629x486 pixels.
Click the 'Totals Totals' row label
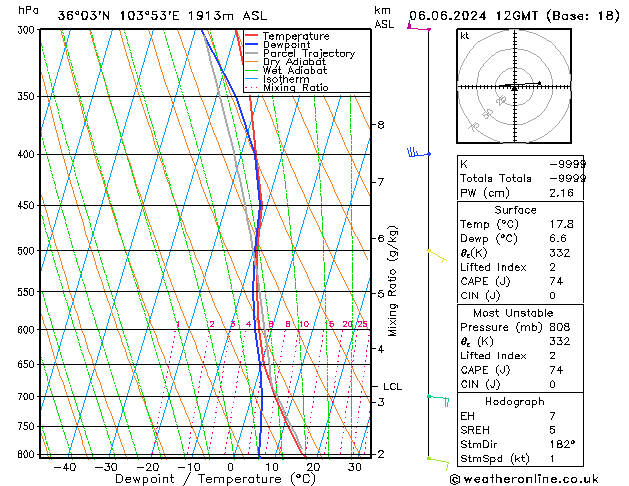(495, 178)
